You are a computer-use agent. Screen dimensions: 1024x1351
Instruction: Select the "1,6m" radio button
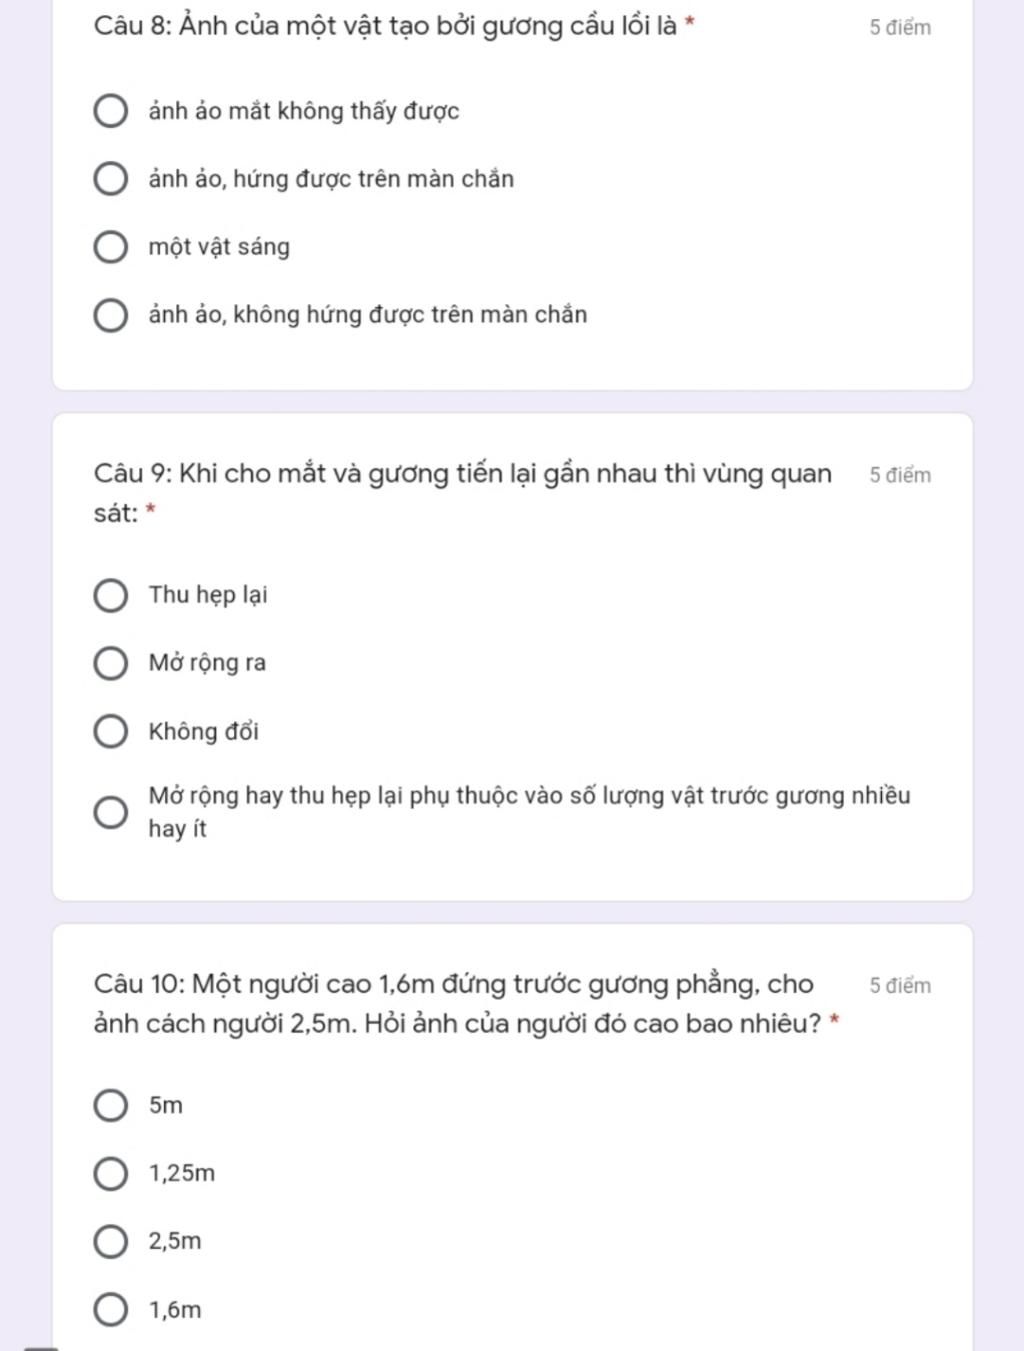tap(110, 1309)
